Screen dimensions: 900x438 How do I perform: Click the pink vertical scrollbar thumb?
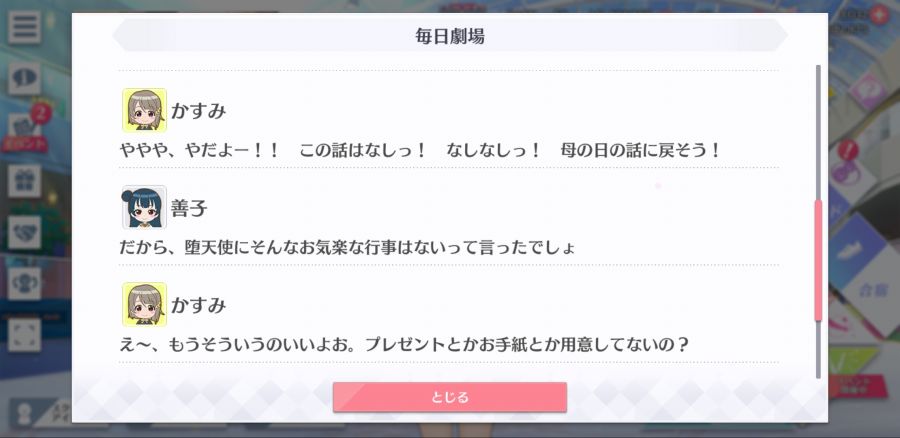(x=818, y=260)
